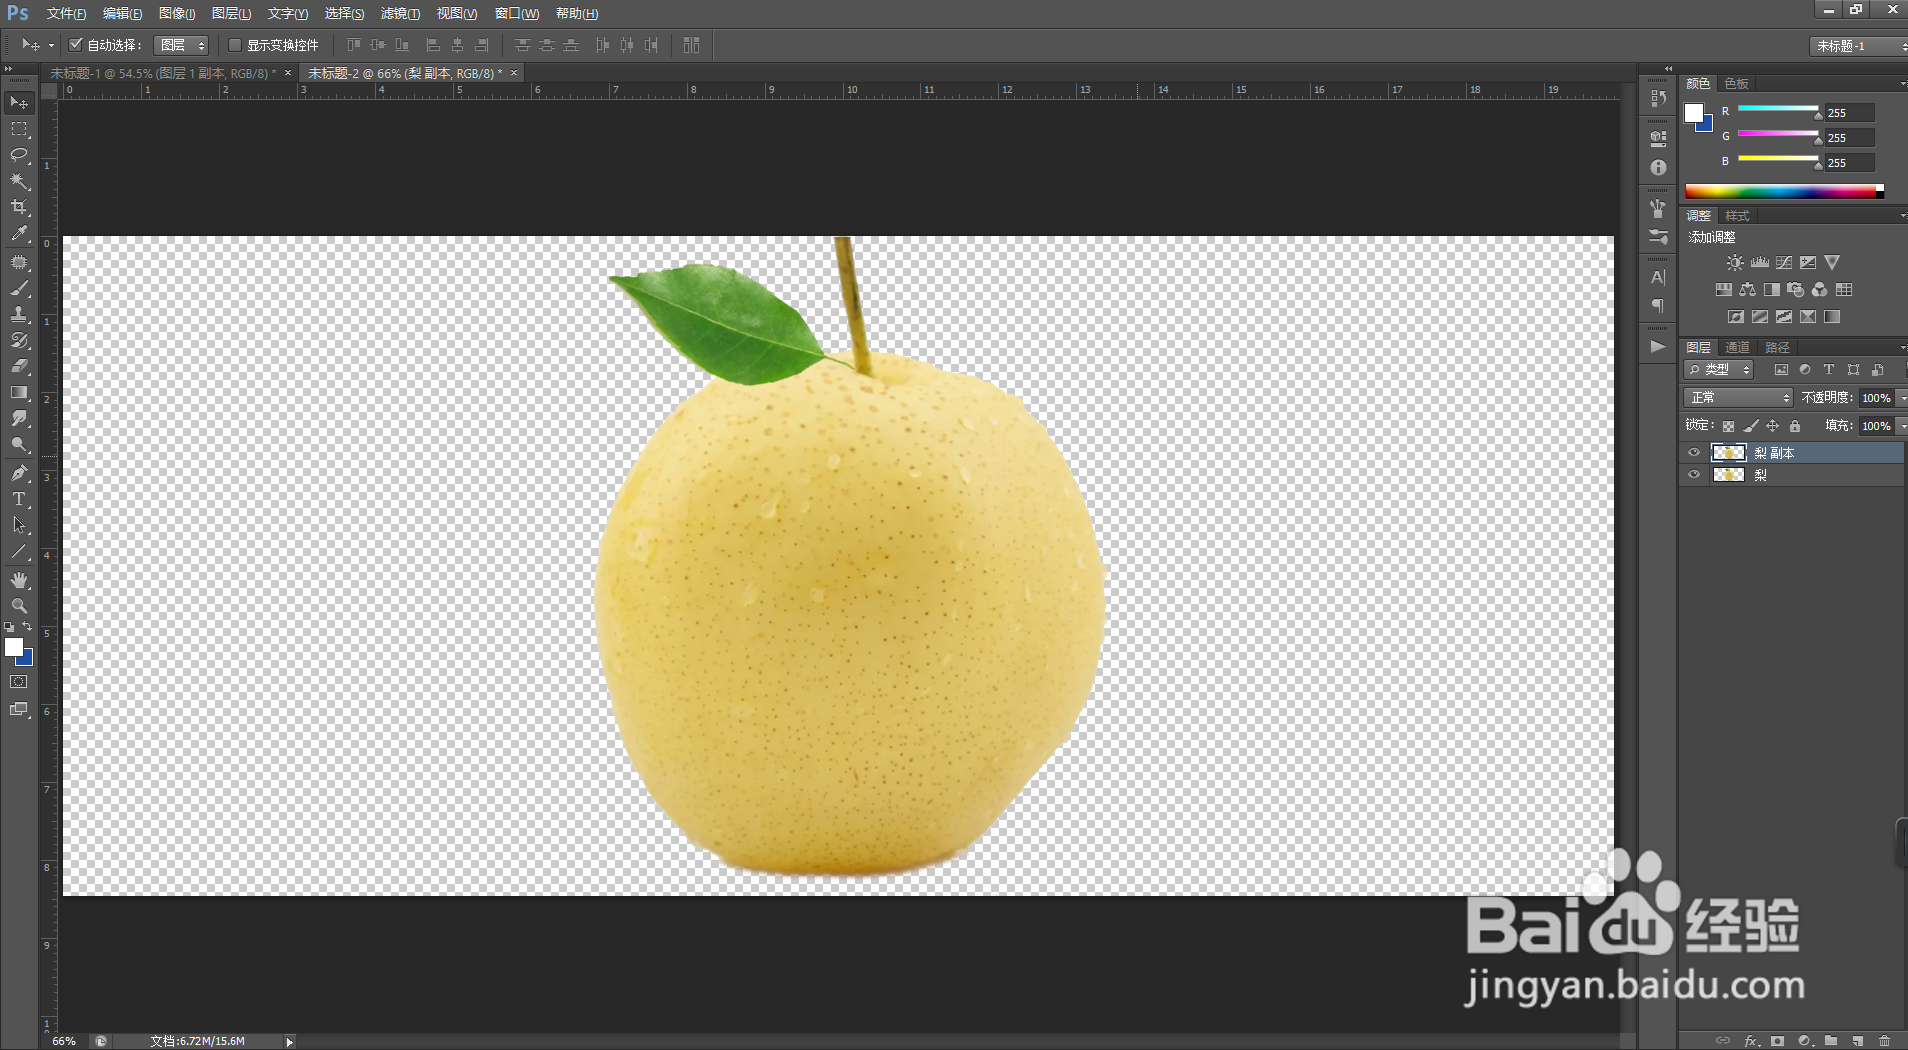Toggle lock all padlock icon
The width and height of the screenshot is (1908, 1050).
click(x=1795, y=426)
